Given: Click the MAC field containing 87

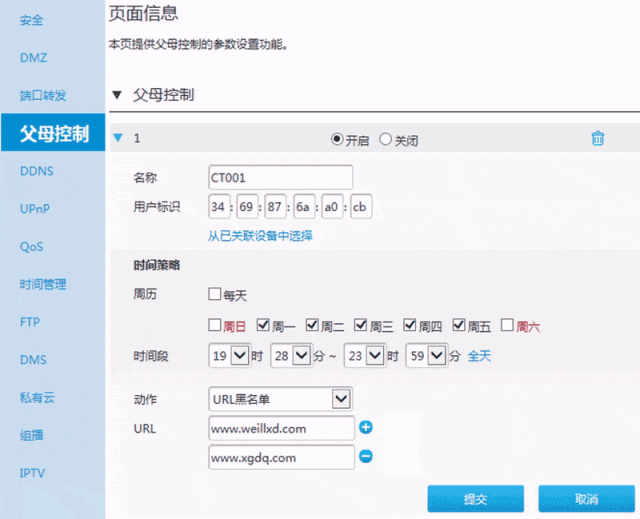Looking at the screenshot, I should [x=276, y=206].
